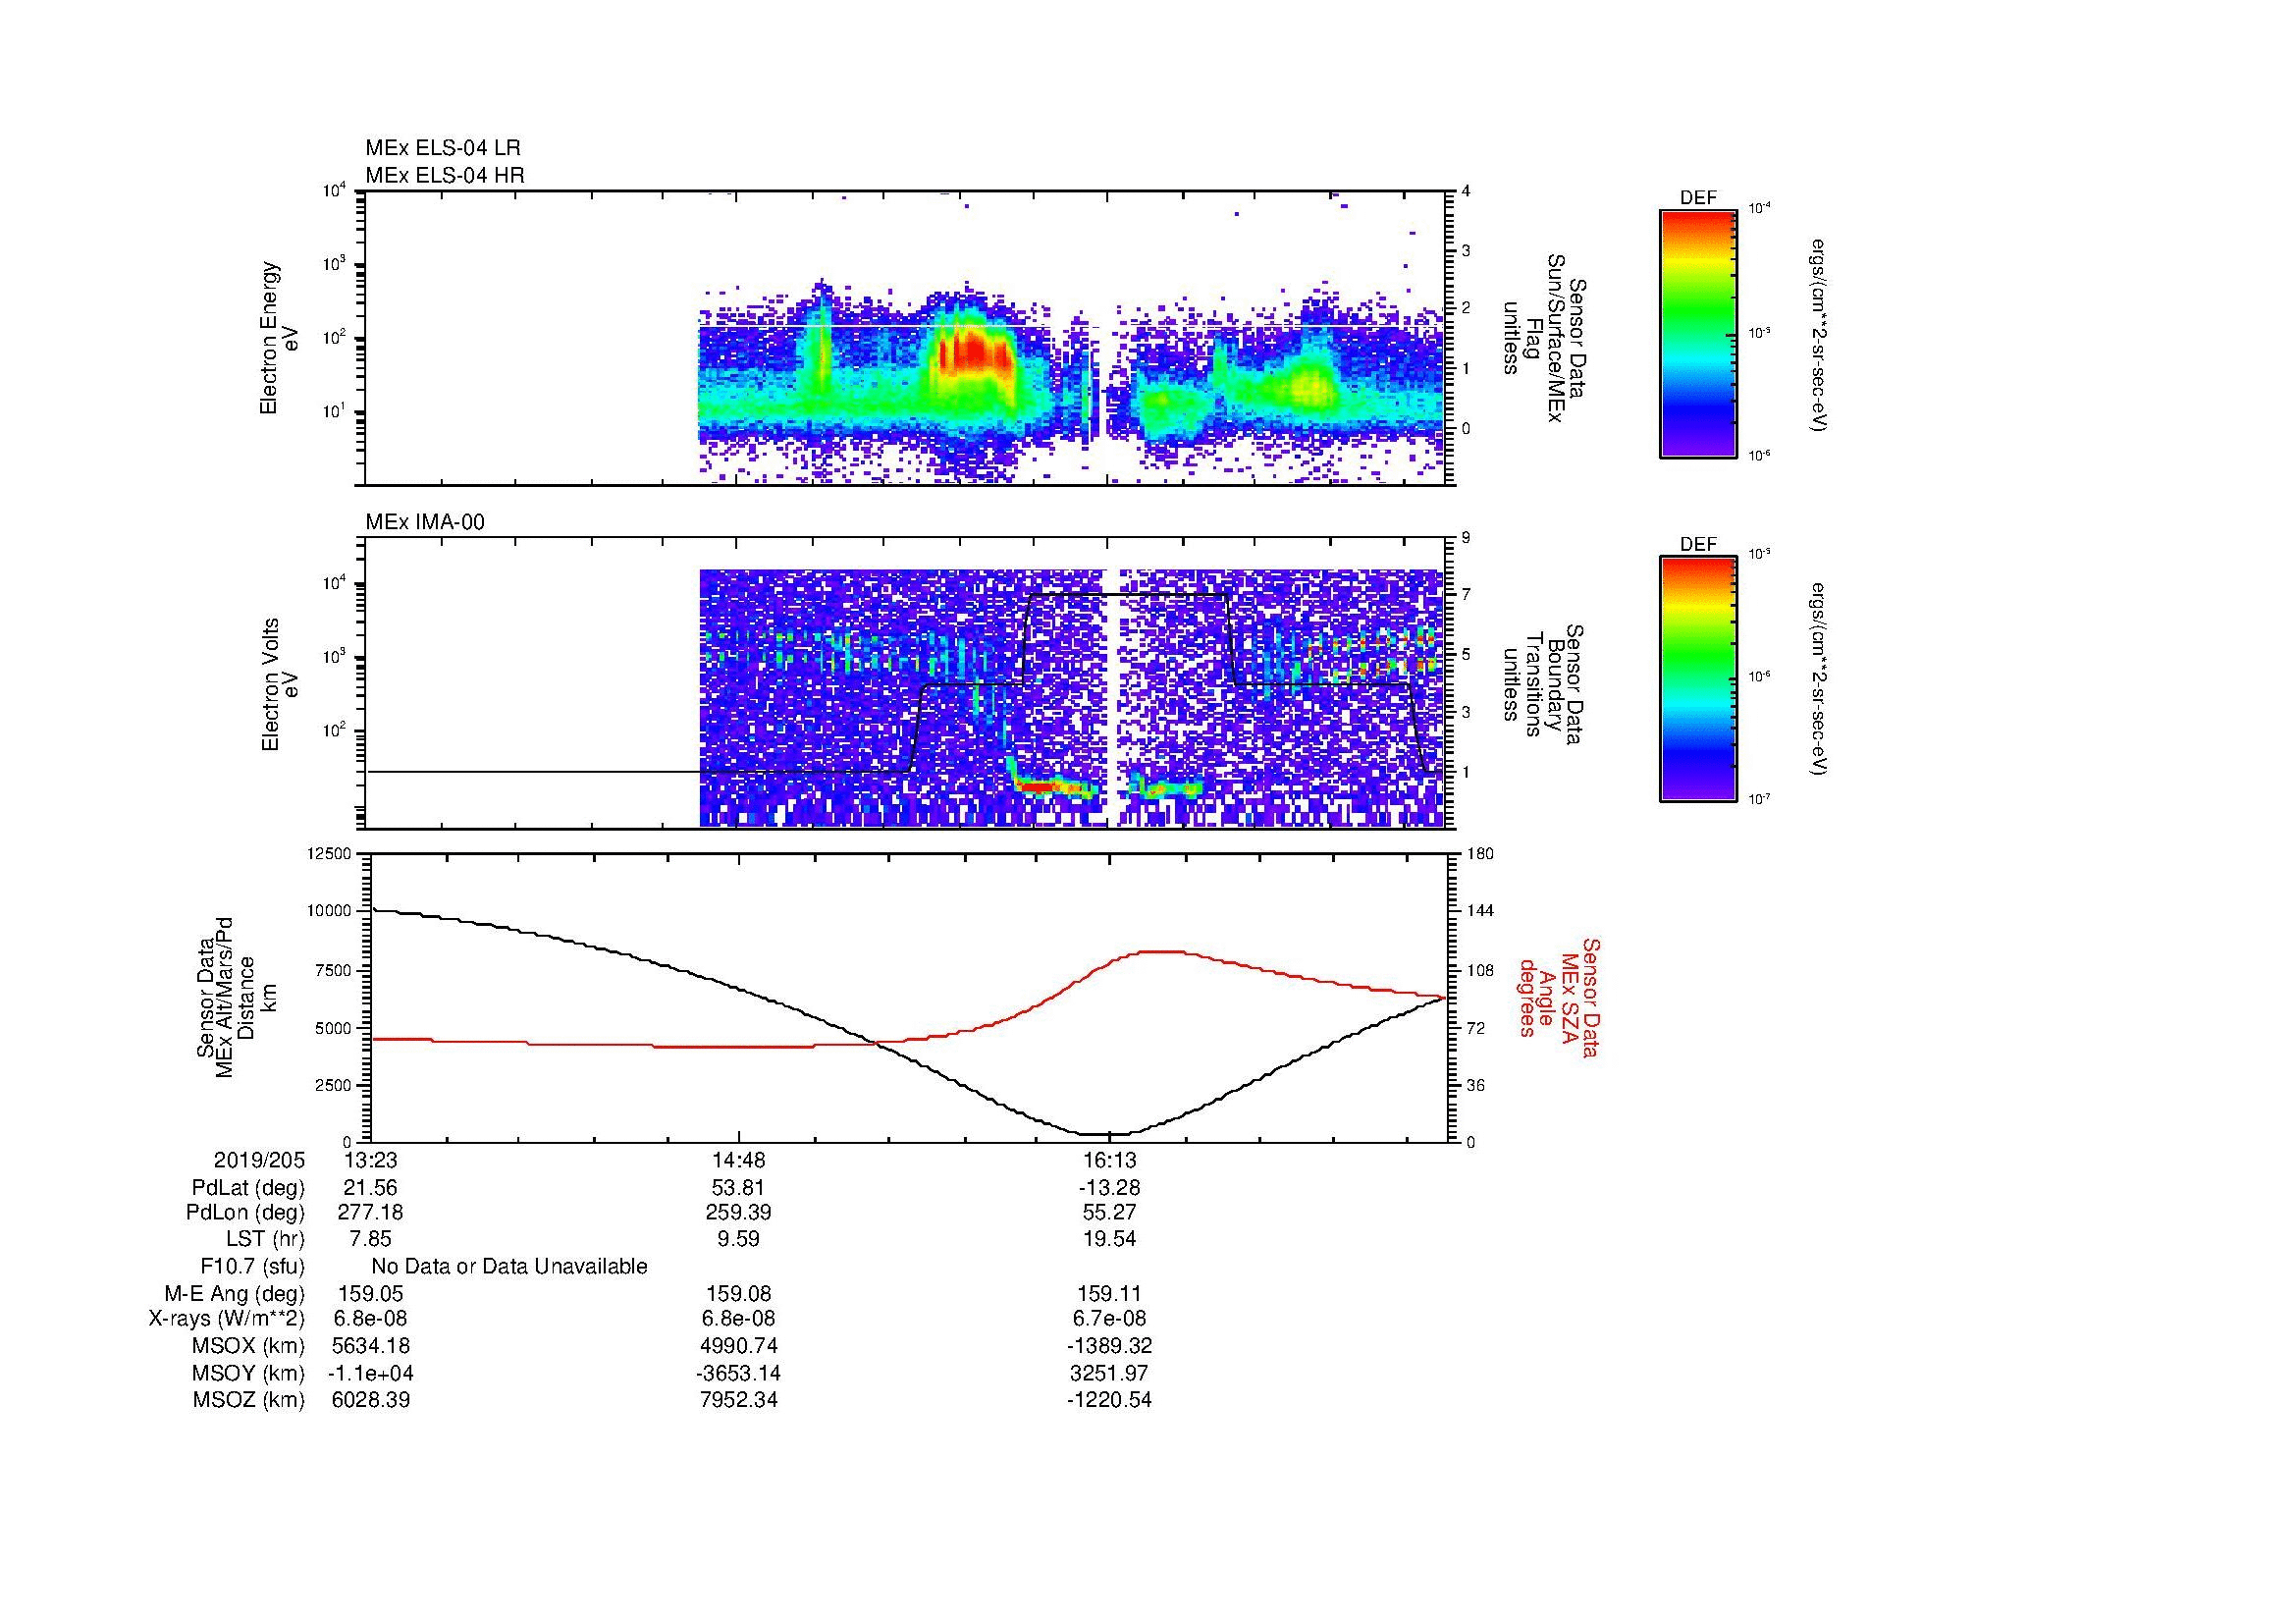The height and width of the screenshot is (1623, 2296).
Task: Select LST value '9.59'
Action: click(738, 1239)
